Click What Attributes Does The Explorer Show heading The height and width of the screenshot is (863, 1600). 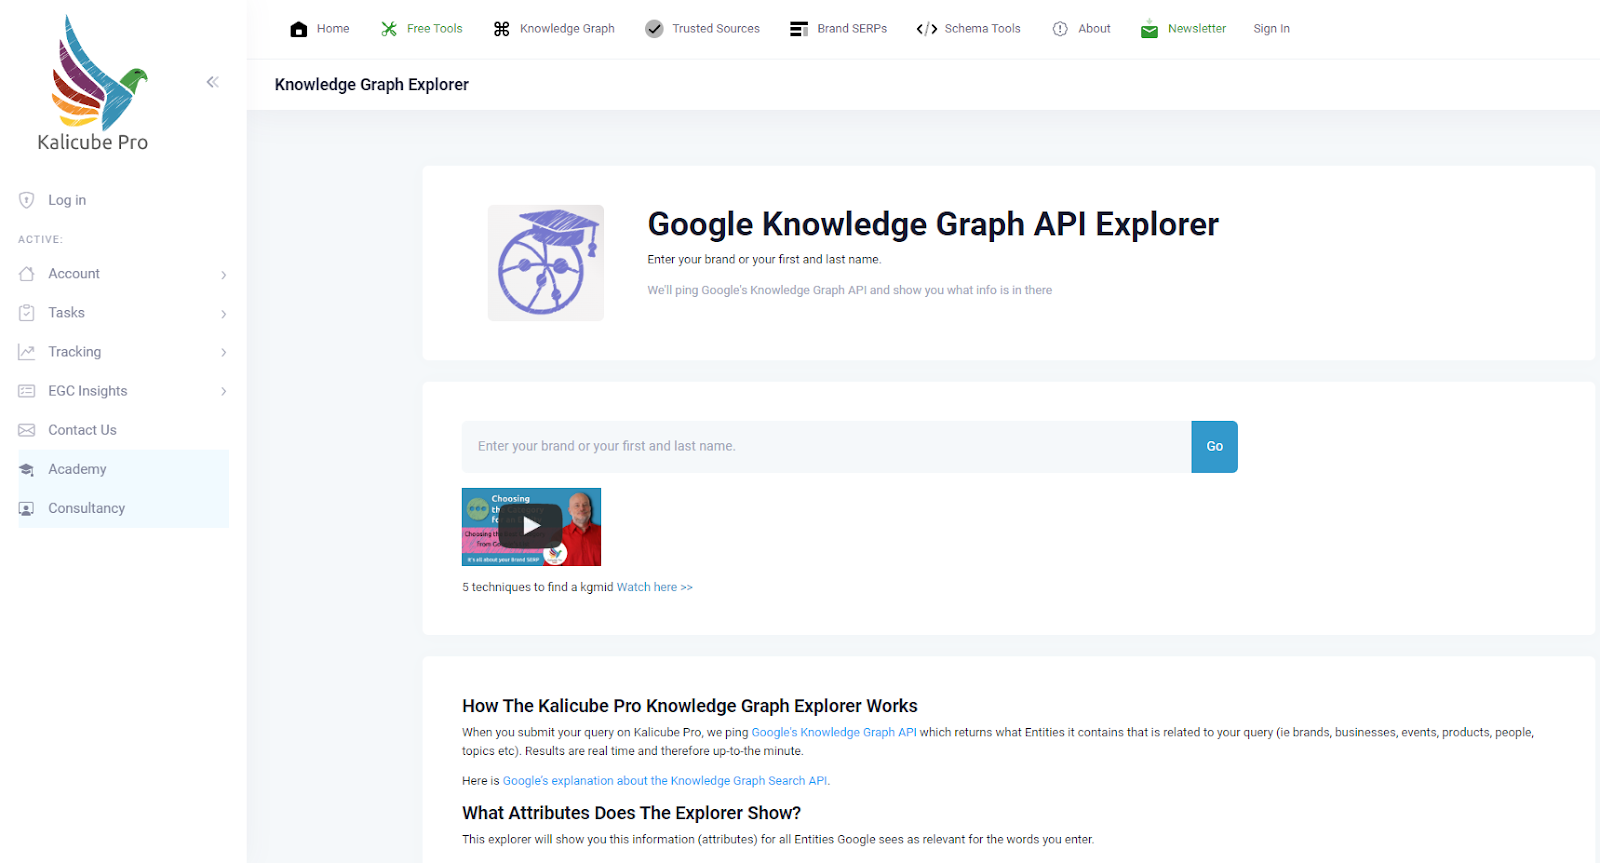coord(631,813)
